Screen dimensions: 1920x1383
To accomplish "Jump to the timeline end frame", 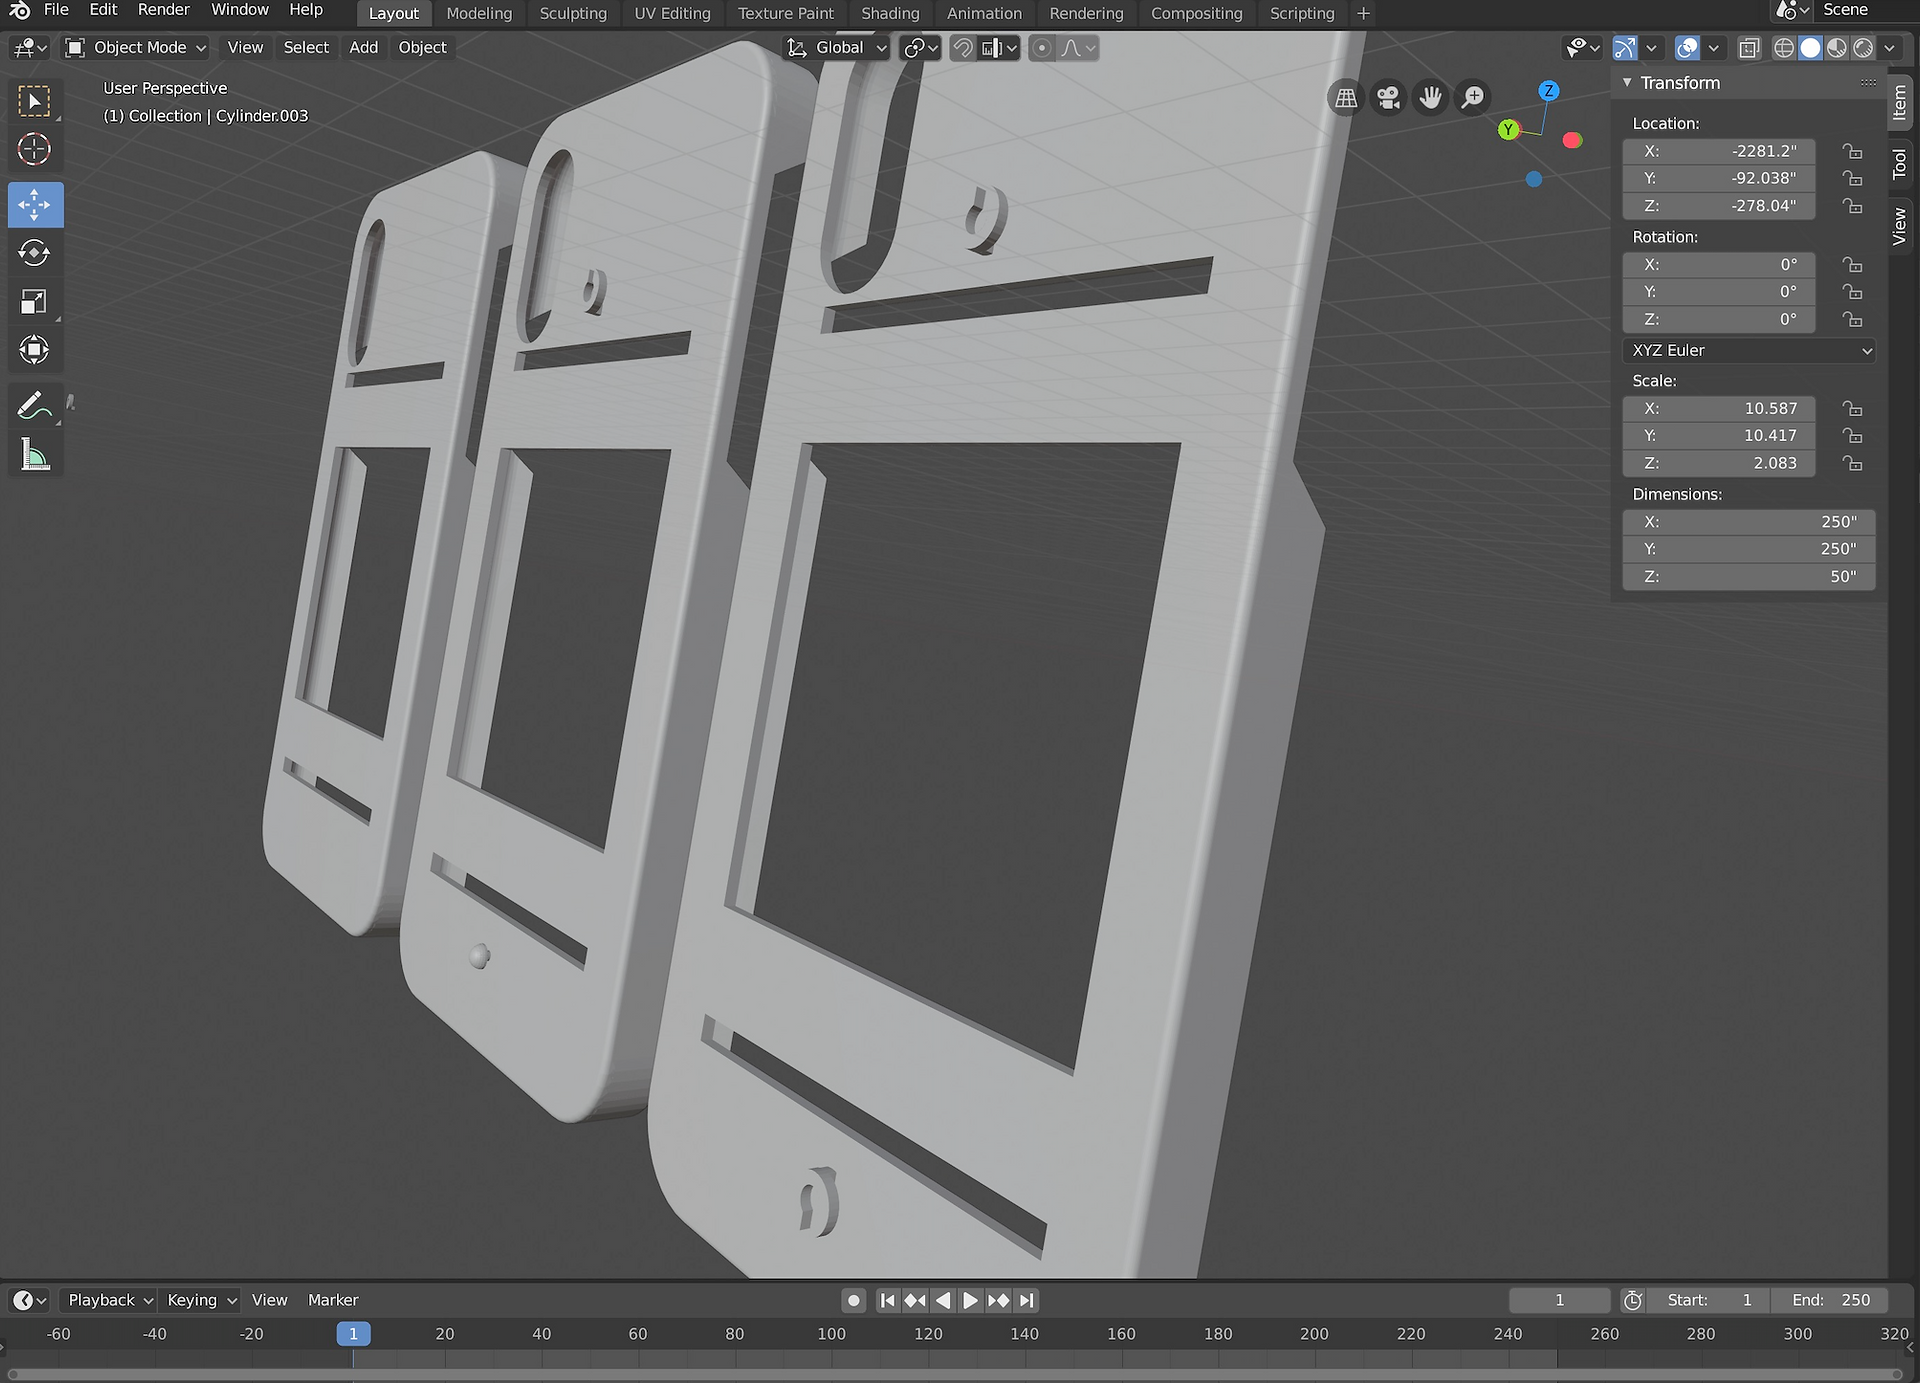I will [x=1026, y=1300].
